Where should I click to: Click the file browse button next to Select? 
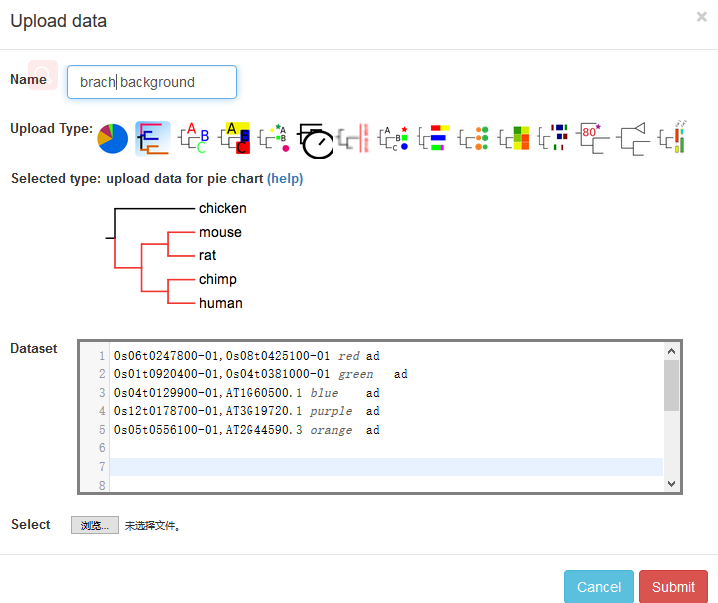95,525
